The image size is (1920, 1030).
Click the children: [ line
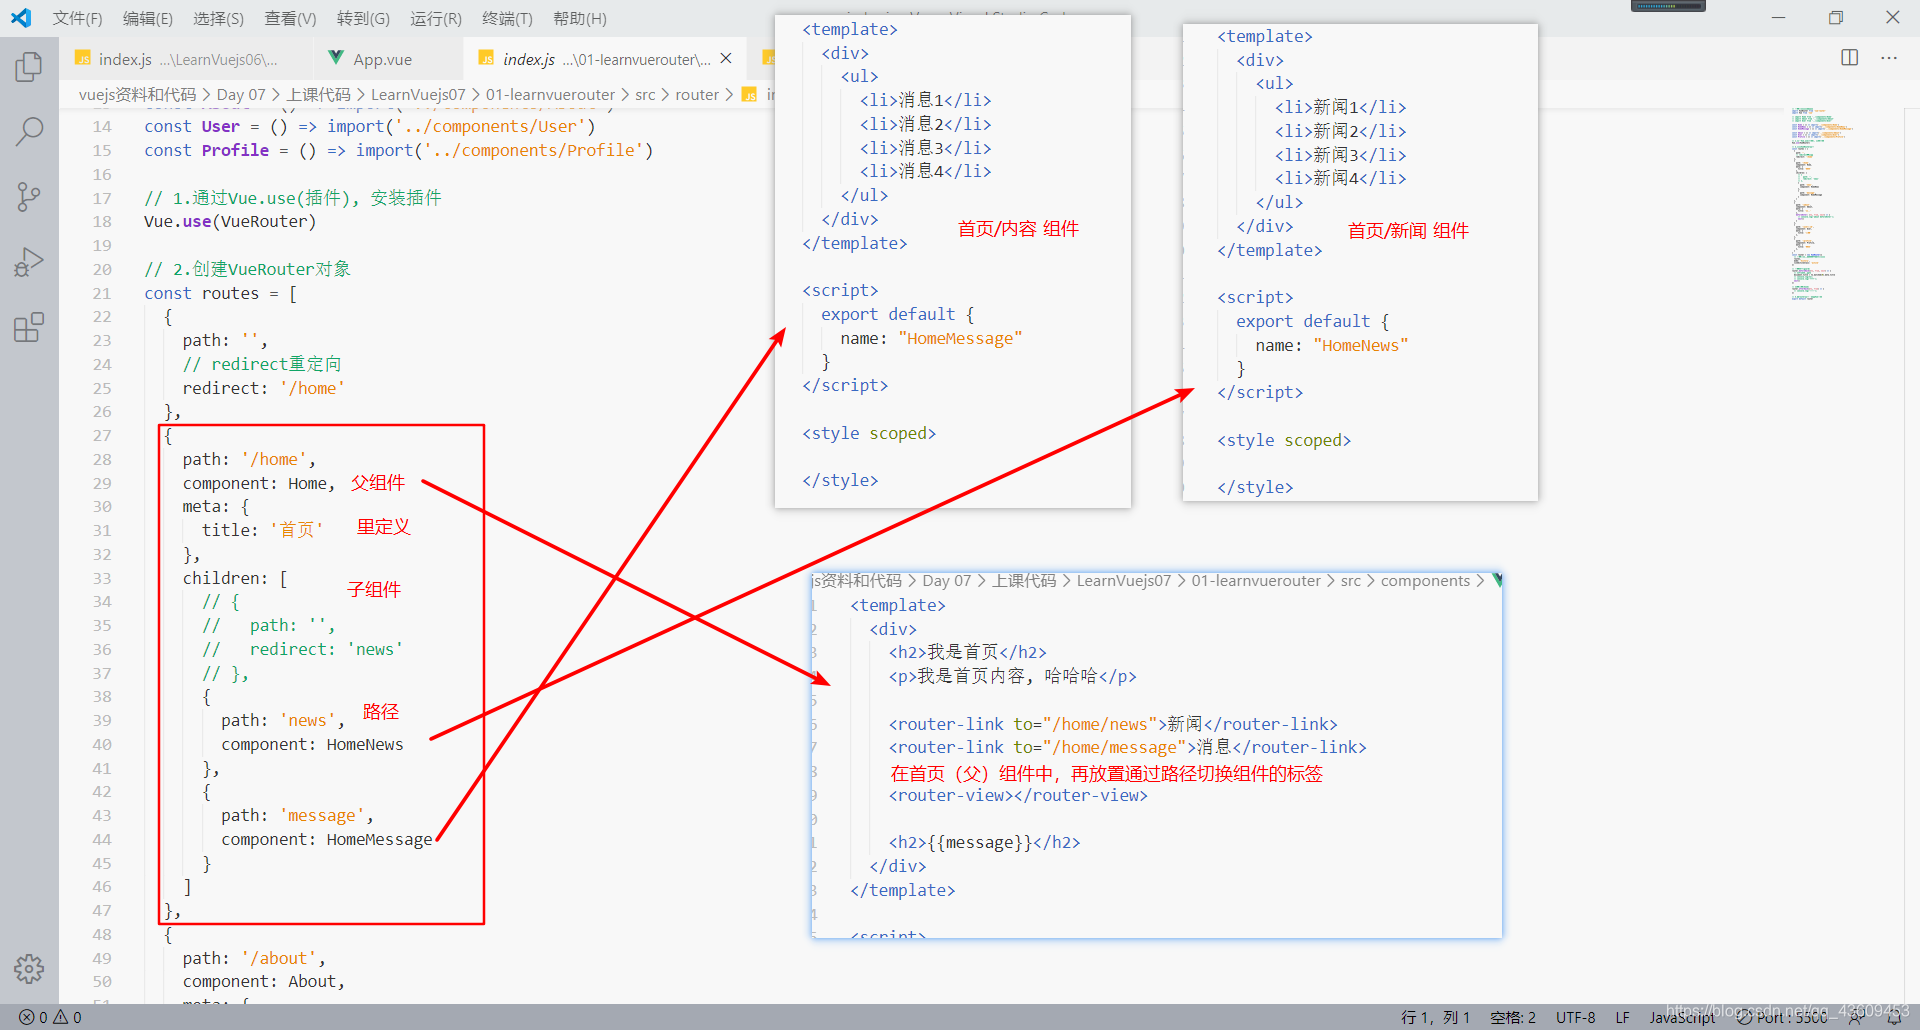tap(235, 579)
